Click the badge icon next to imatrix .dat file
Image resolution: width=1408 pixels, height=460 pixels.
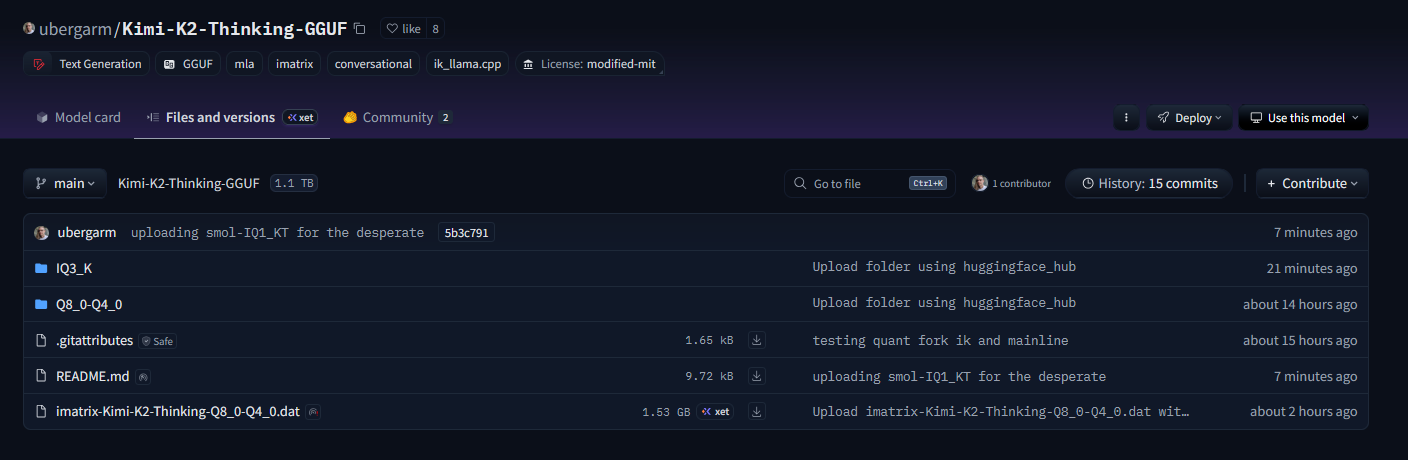314,412
